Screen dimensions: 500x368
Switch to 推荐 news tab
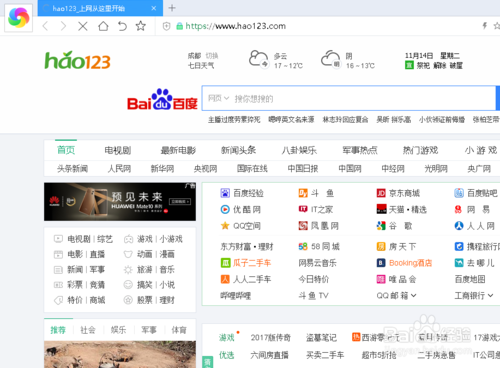[x=58, y=330]
